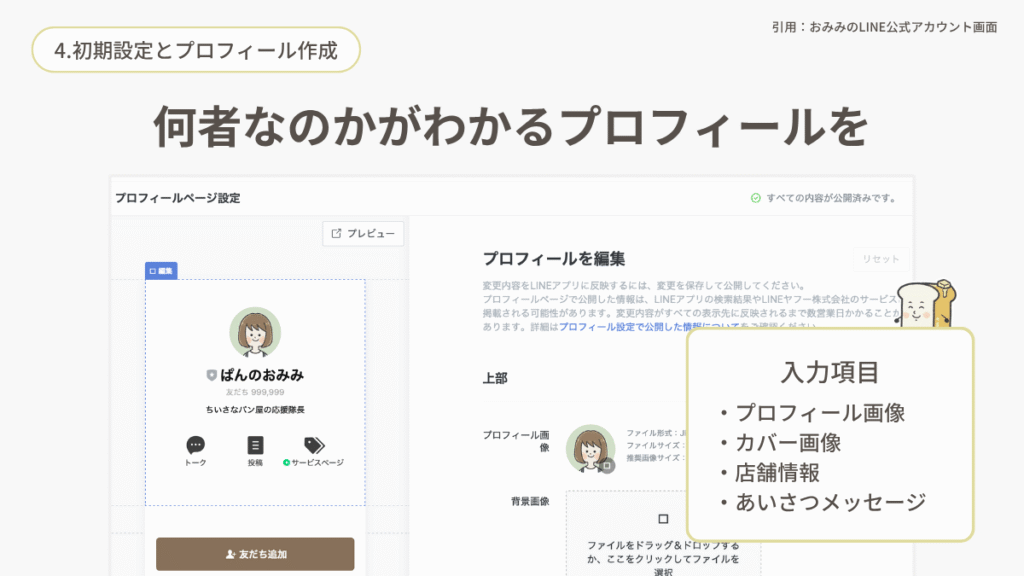Click the ぱんのおみみ account name
This screenshot has width=1024, height=576.
262,375
